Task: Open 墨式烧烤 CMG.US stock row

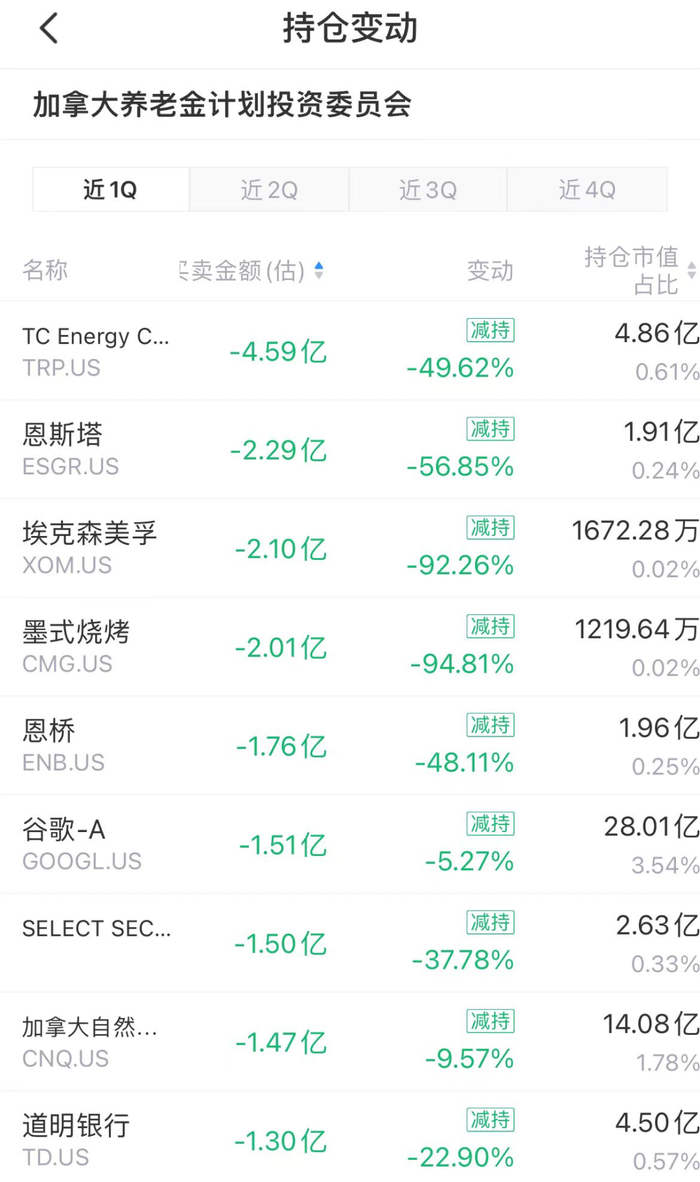Action: pos(76,647)
